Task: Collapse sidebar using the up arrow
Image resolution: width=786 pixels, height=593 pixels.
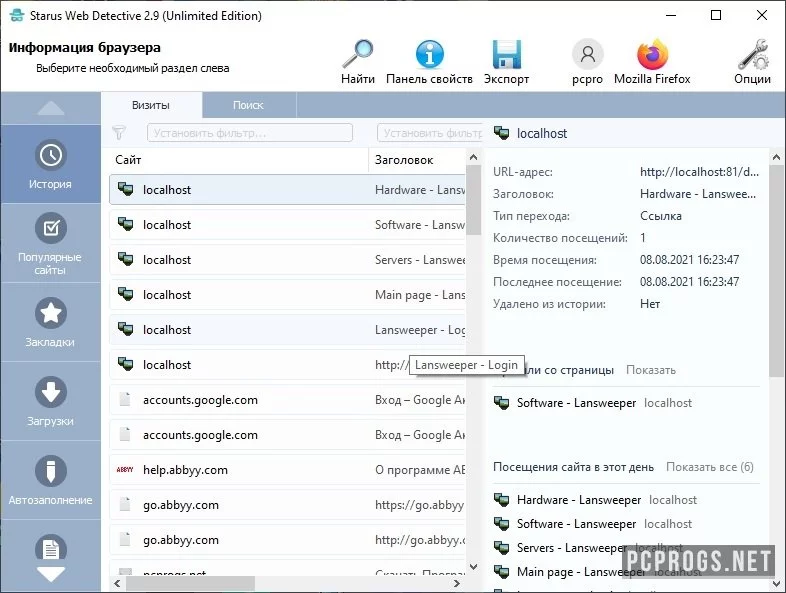Action: pyautogui.click(x=50, y=108)
